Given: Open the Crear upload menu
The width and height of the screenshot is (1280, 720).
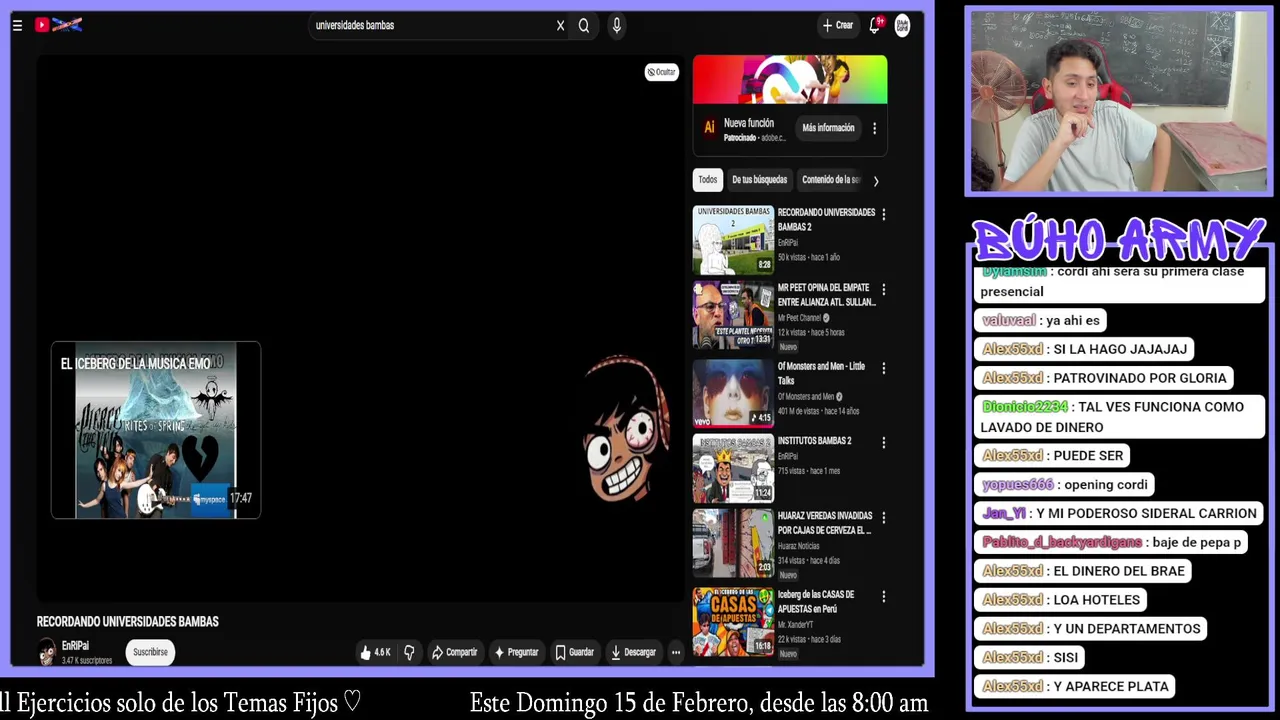Looking at the screenshot, I should click(x=837, y=26).
